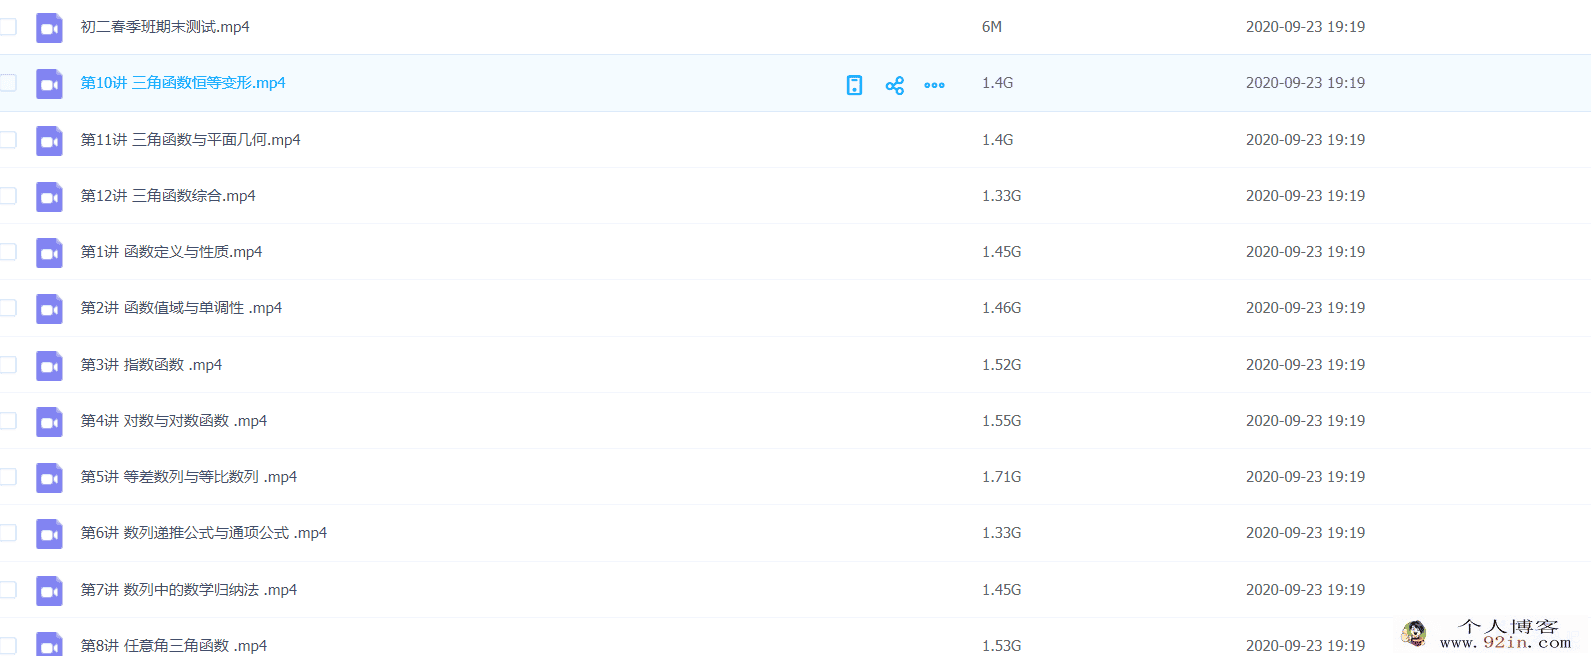Check the box beside 第5讲 等差数列与等比数列

pyautogui.click(x=8, y=476)
